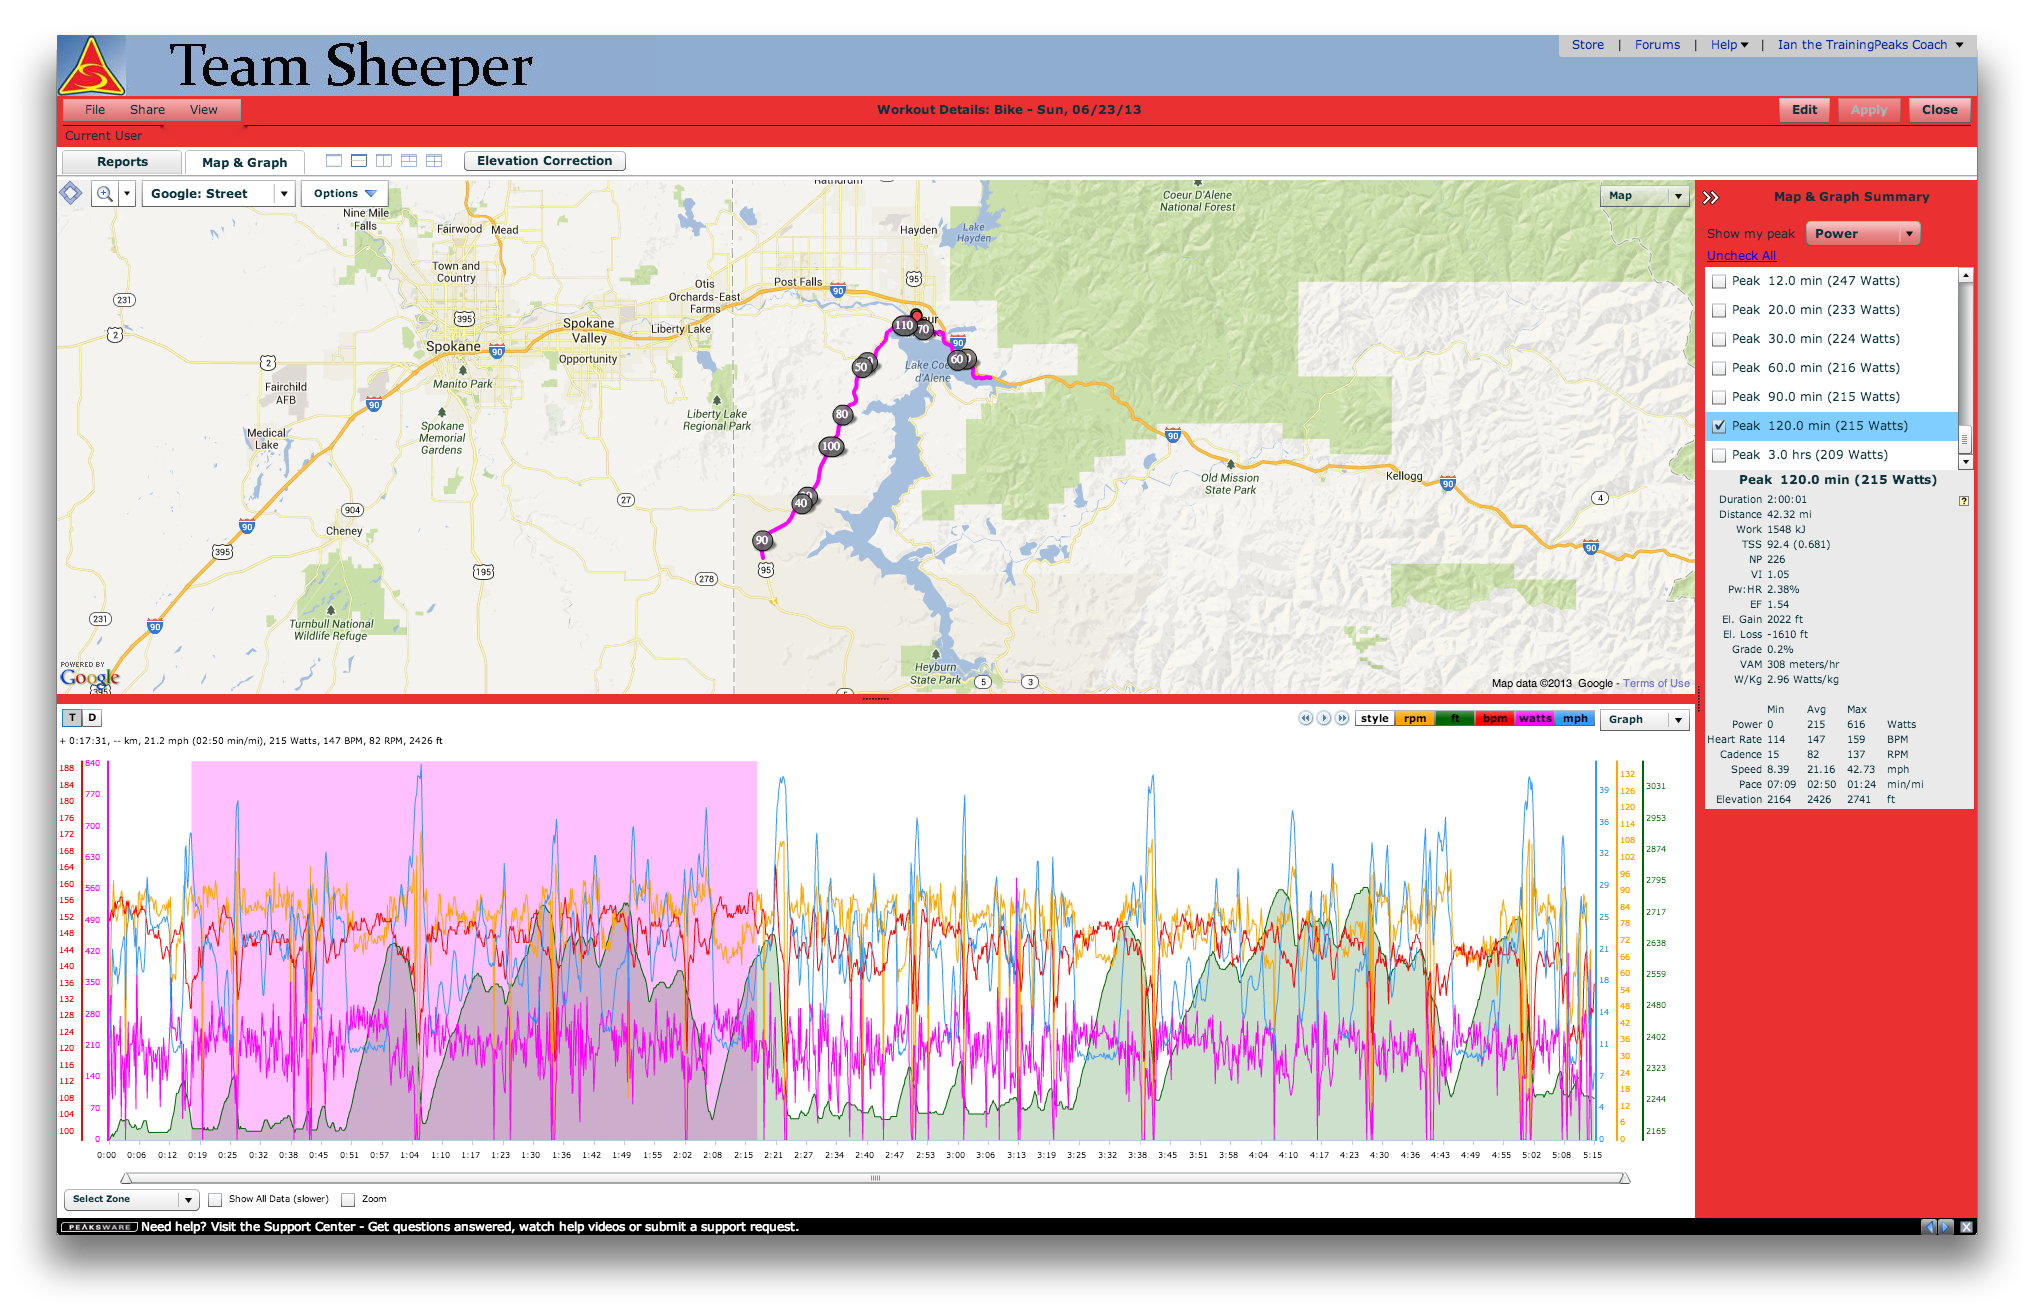The height and width of the screenshot is (1314, 2034).
Task: Click the T time axis toggle
Action: pos(72,718)
